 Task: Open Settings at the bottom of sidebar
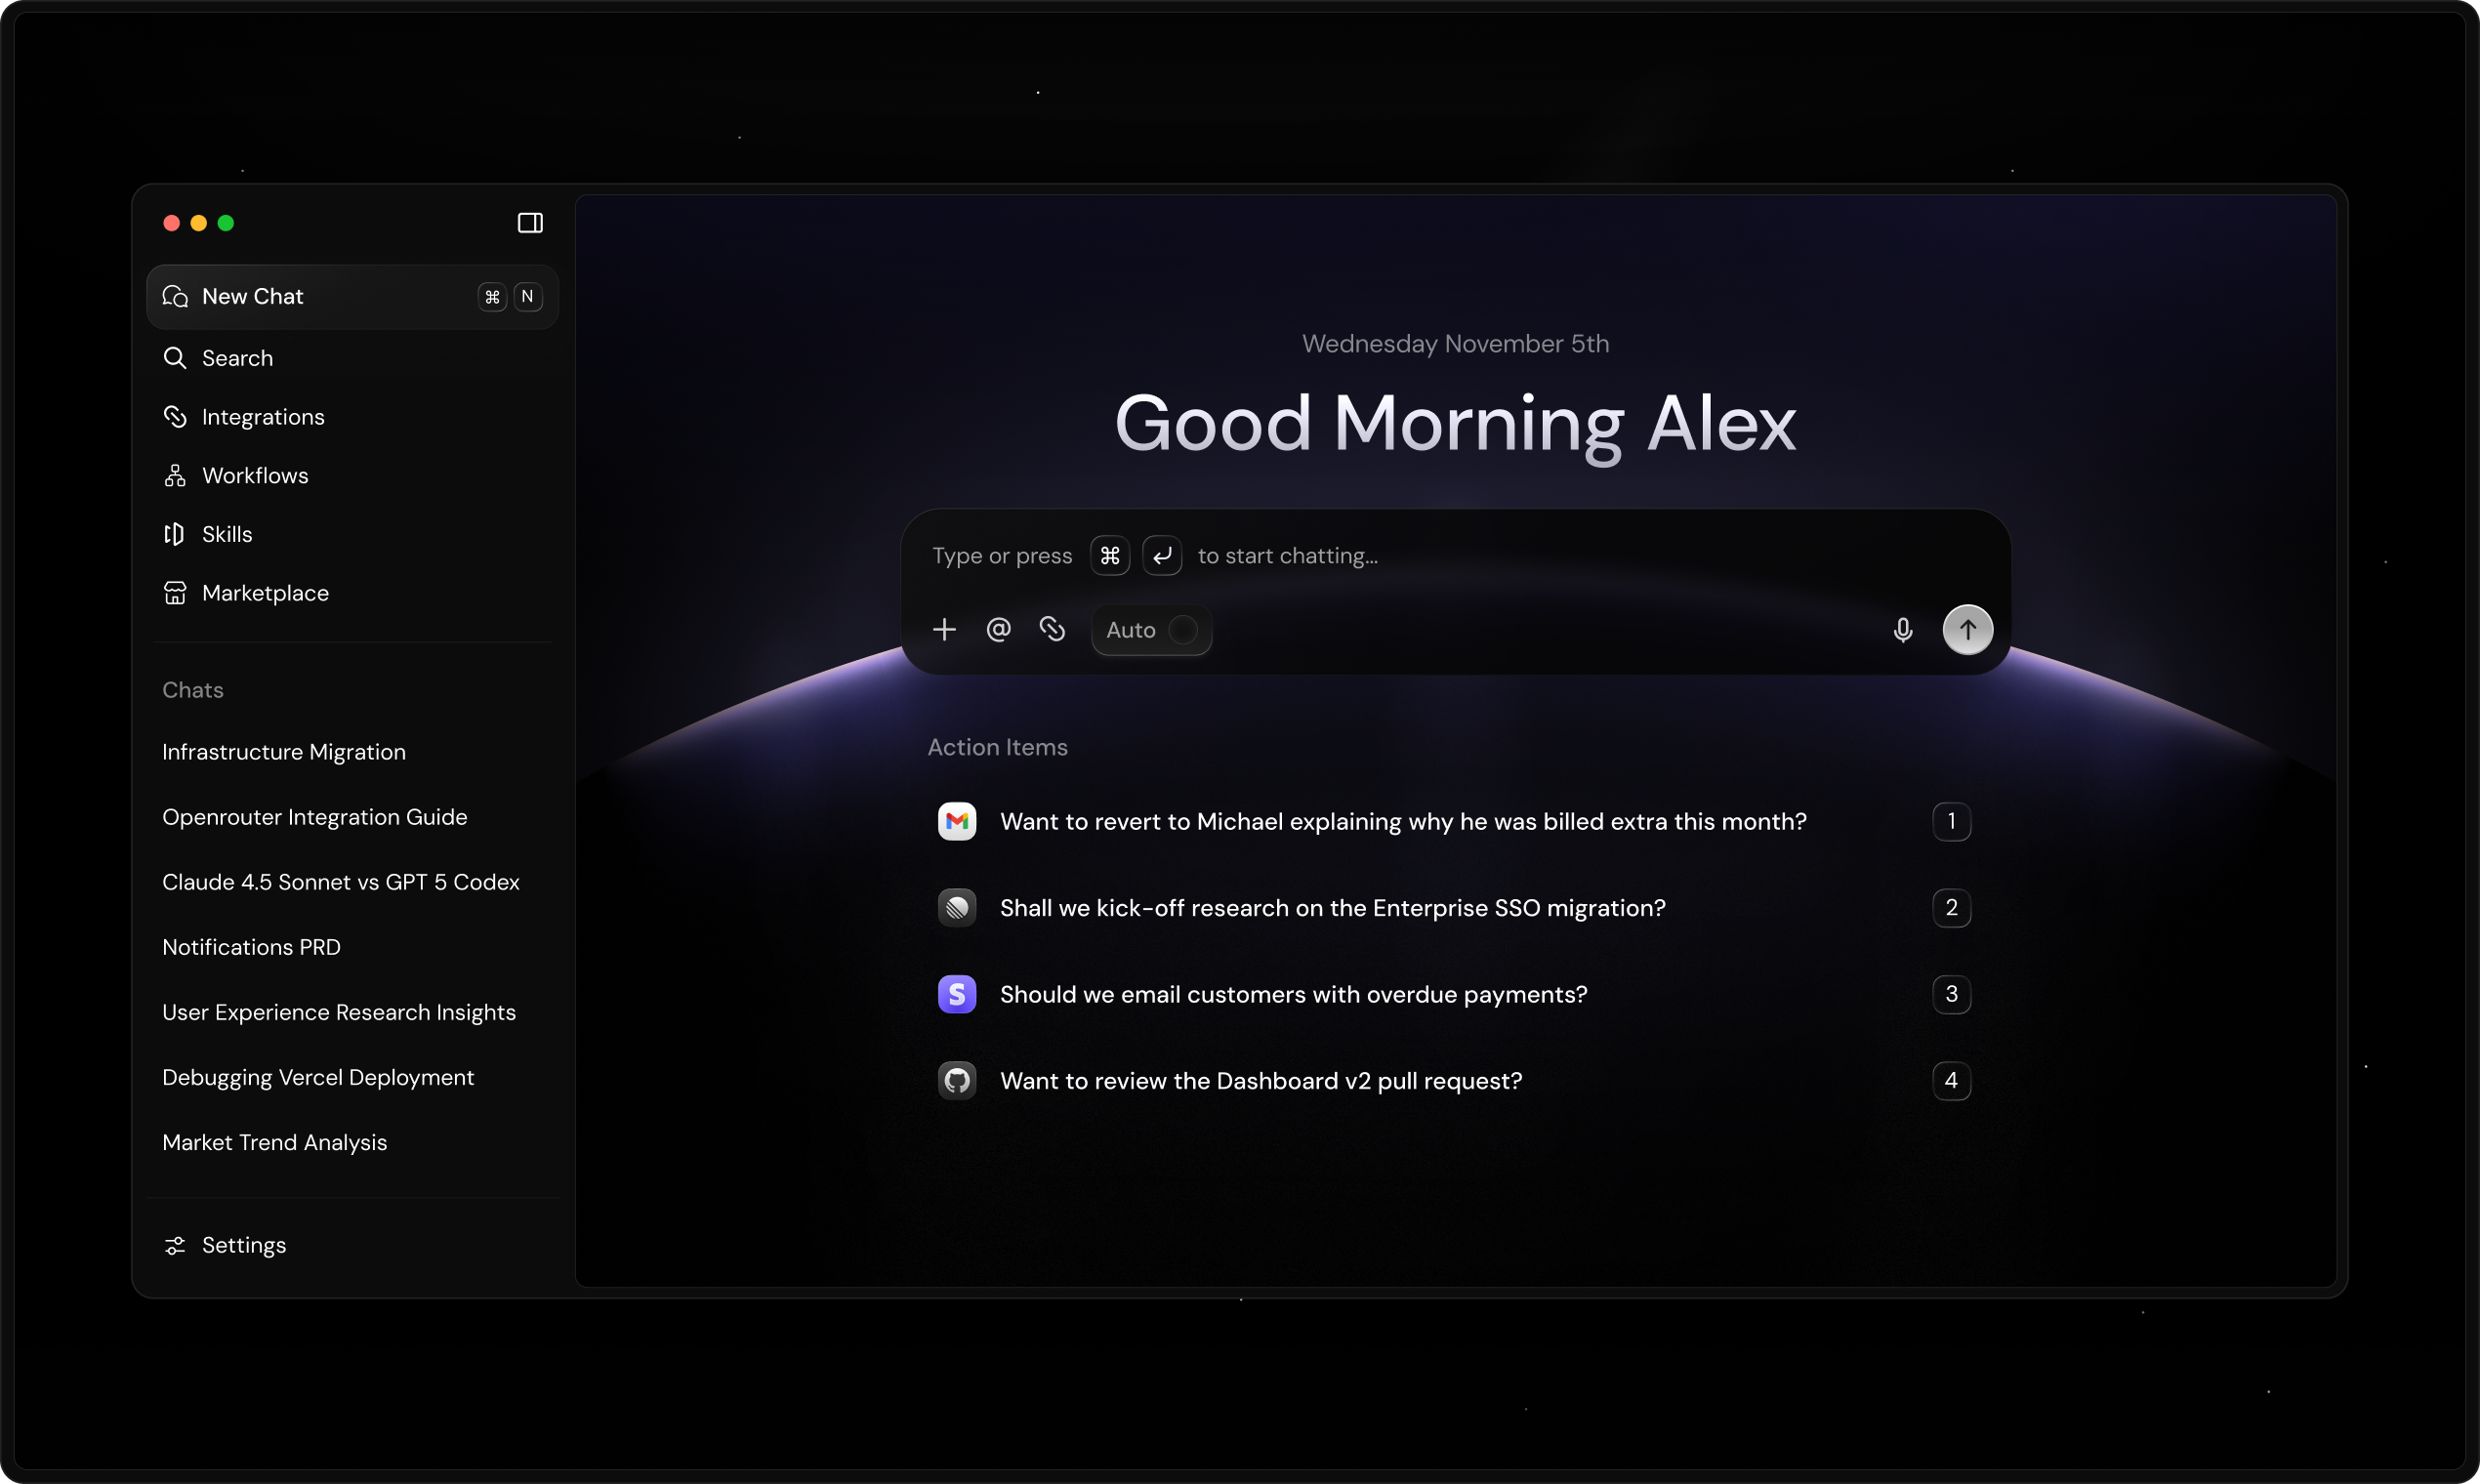point(243,1244)
